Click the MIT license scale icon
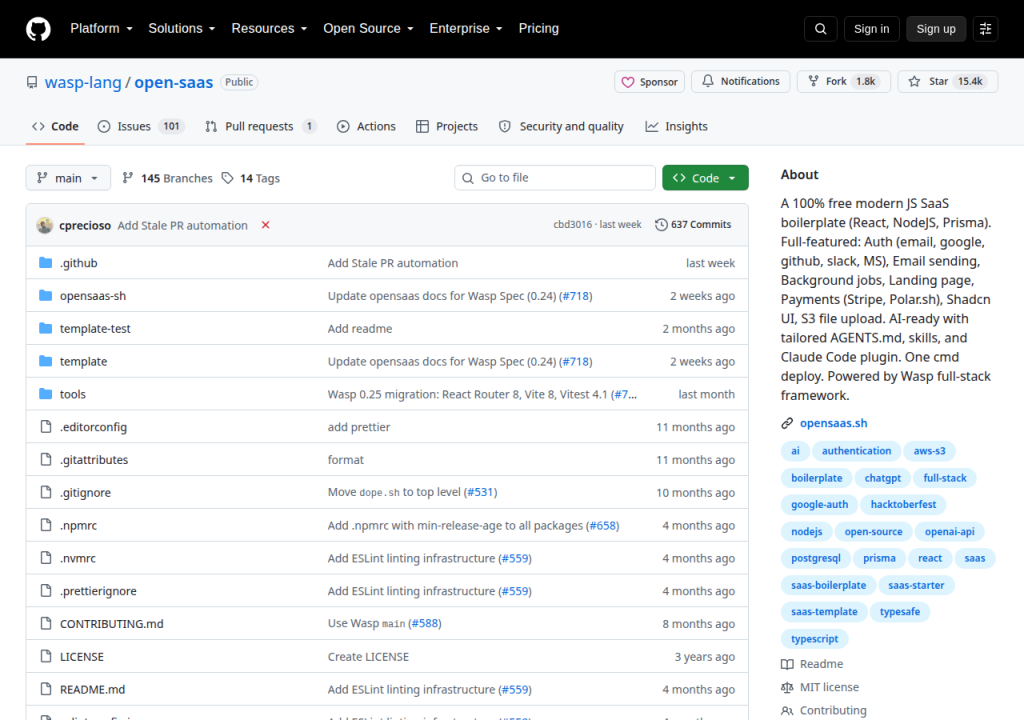This screenshot has width=1024, height=720. click(787, 687)
